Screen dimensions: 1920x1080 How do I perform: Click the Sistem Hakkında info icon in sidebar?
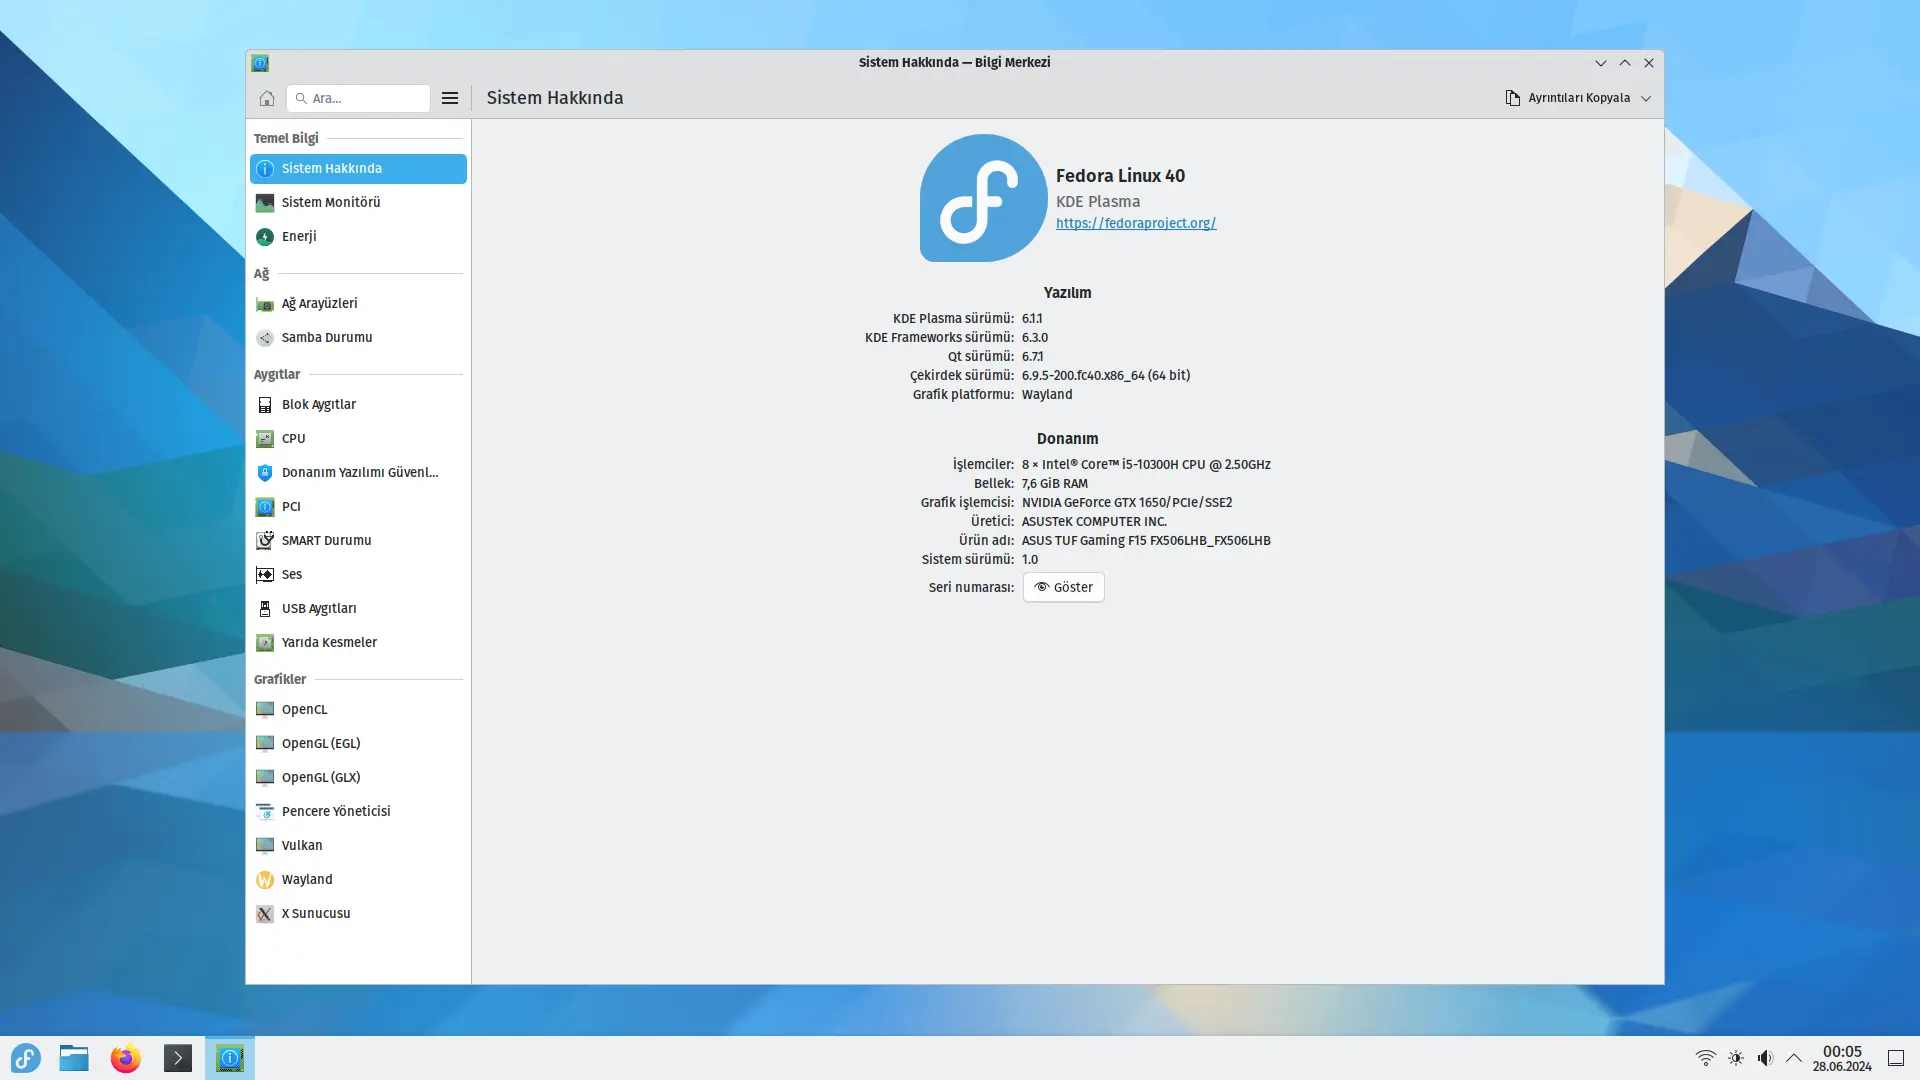point(265,169)
